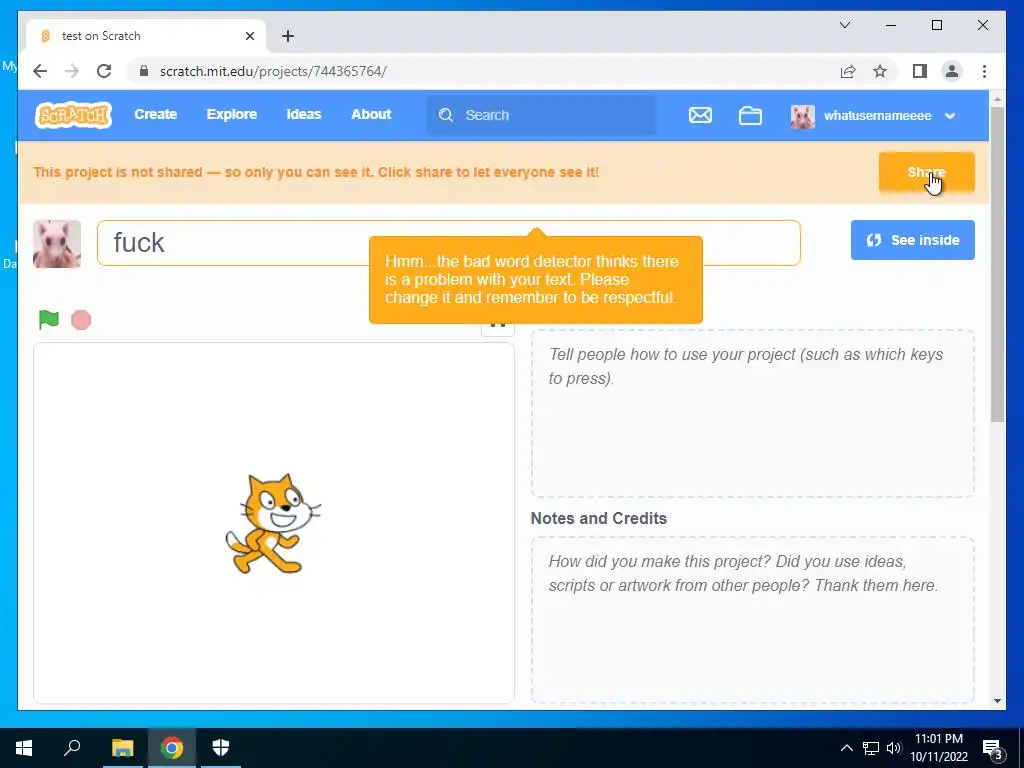Open the Explore menu item

(x=232, y=114)
